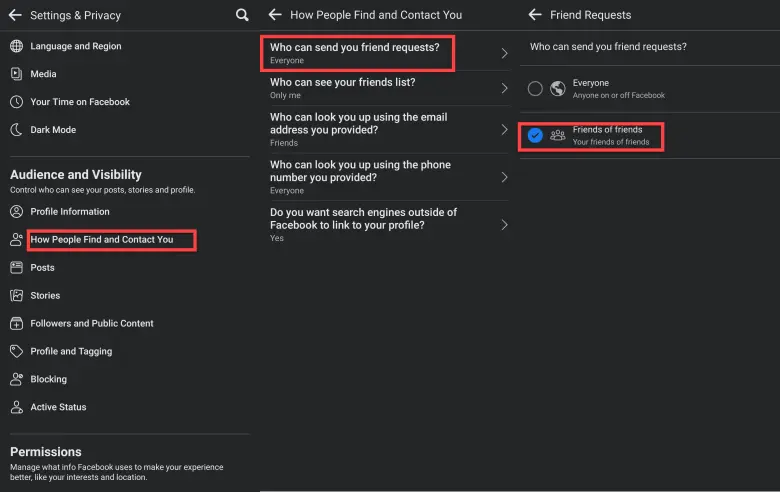Open Profile and Tagging settings
The width and height of the screenshot is (780, 492).
coord(71,351)
